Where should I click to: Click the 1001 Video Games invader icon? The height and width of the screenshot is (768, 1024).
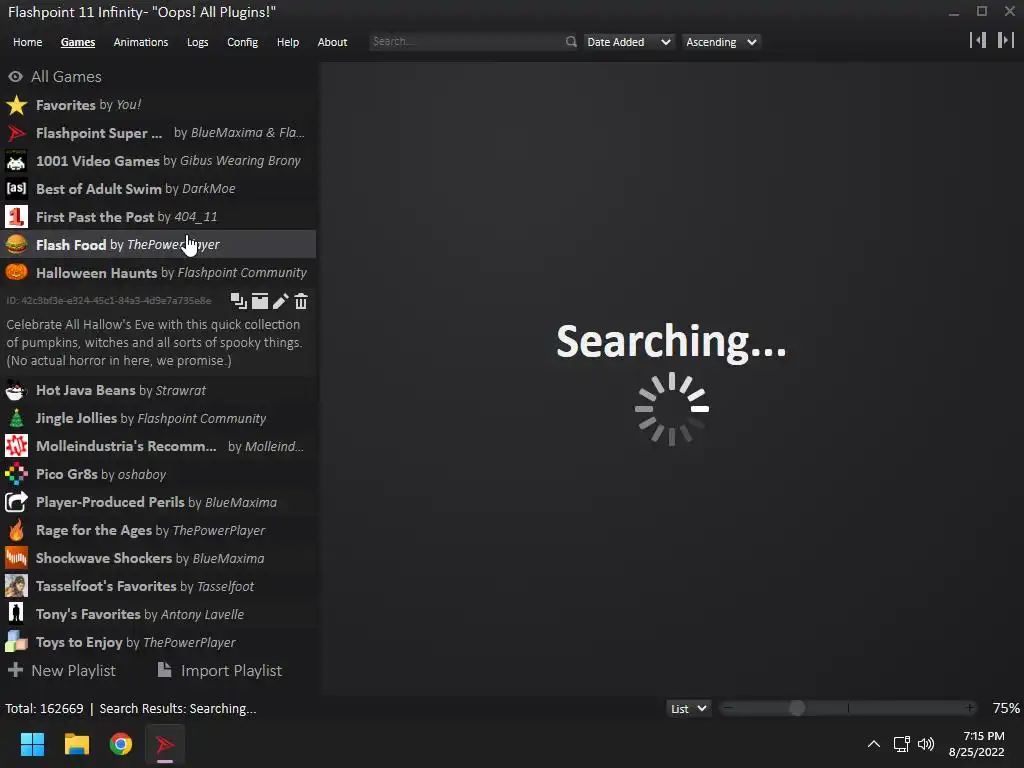coord(16,161)
